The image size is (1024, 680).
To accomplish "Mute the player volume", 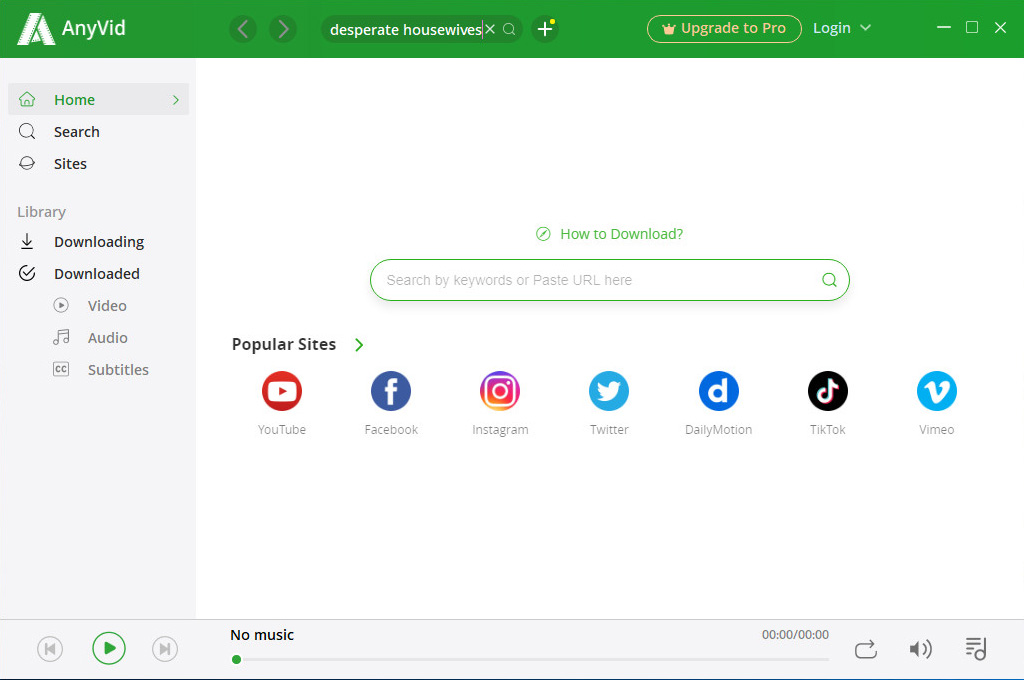I will coord(920,649).
